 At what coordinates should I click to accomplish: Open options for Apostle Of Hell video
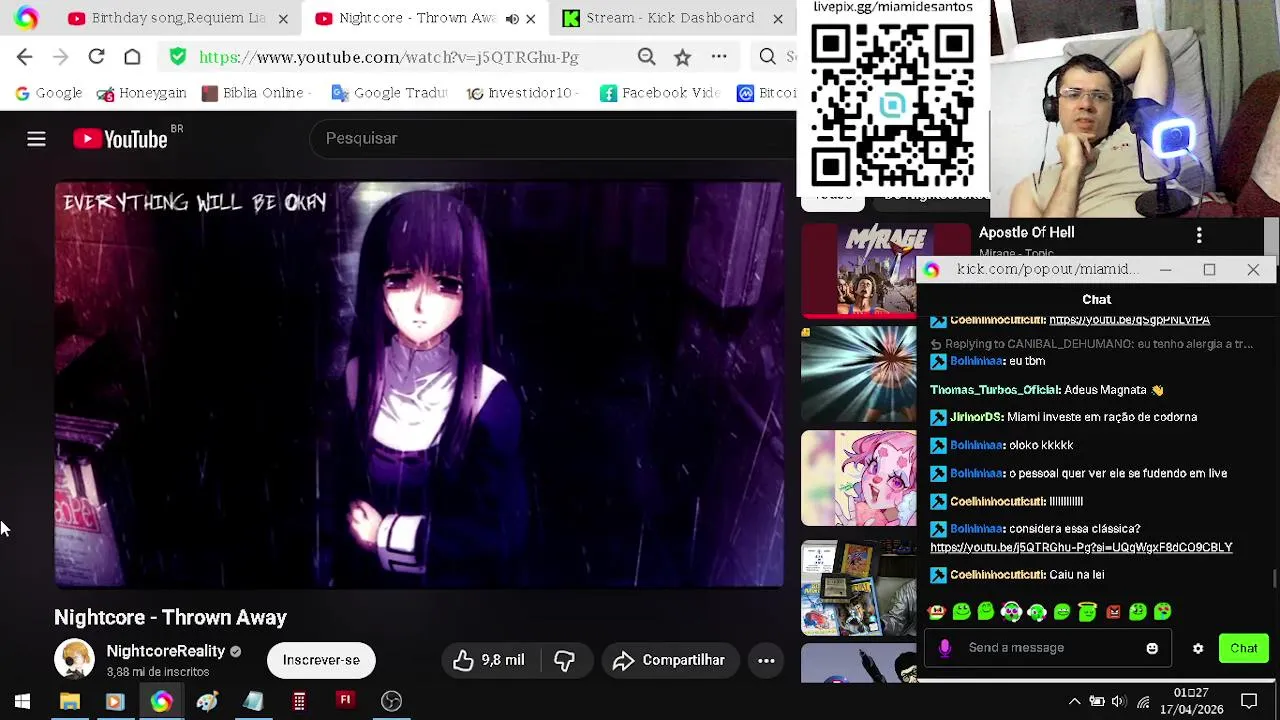1199,235
